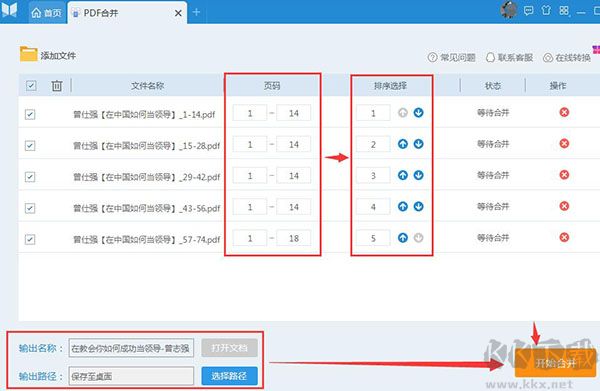This screenshot has height=391, width=600.
Task: Click the add file folder icon
Action: pos(28,54)
